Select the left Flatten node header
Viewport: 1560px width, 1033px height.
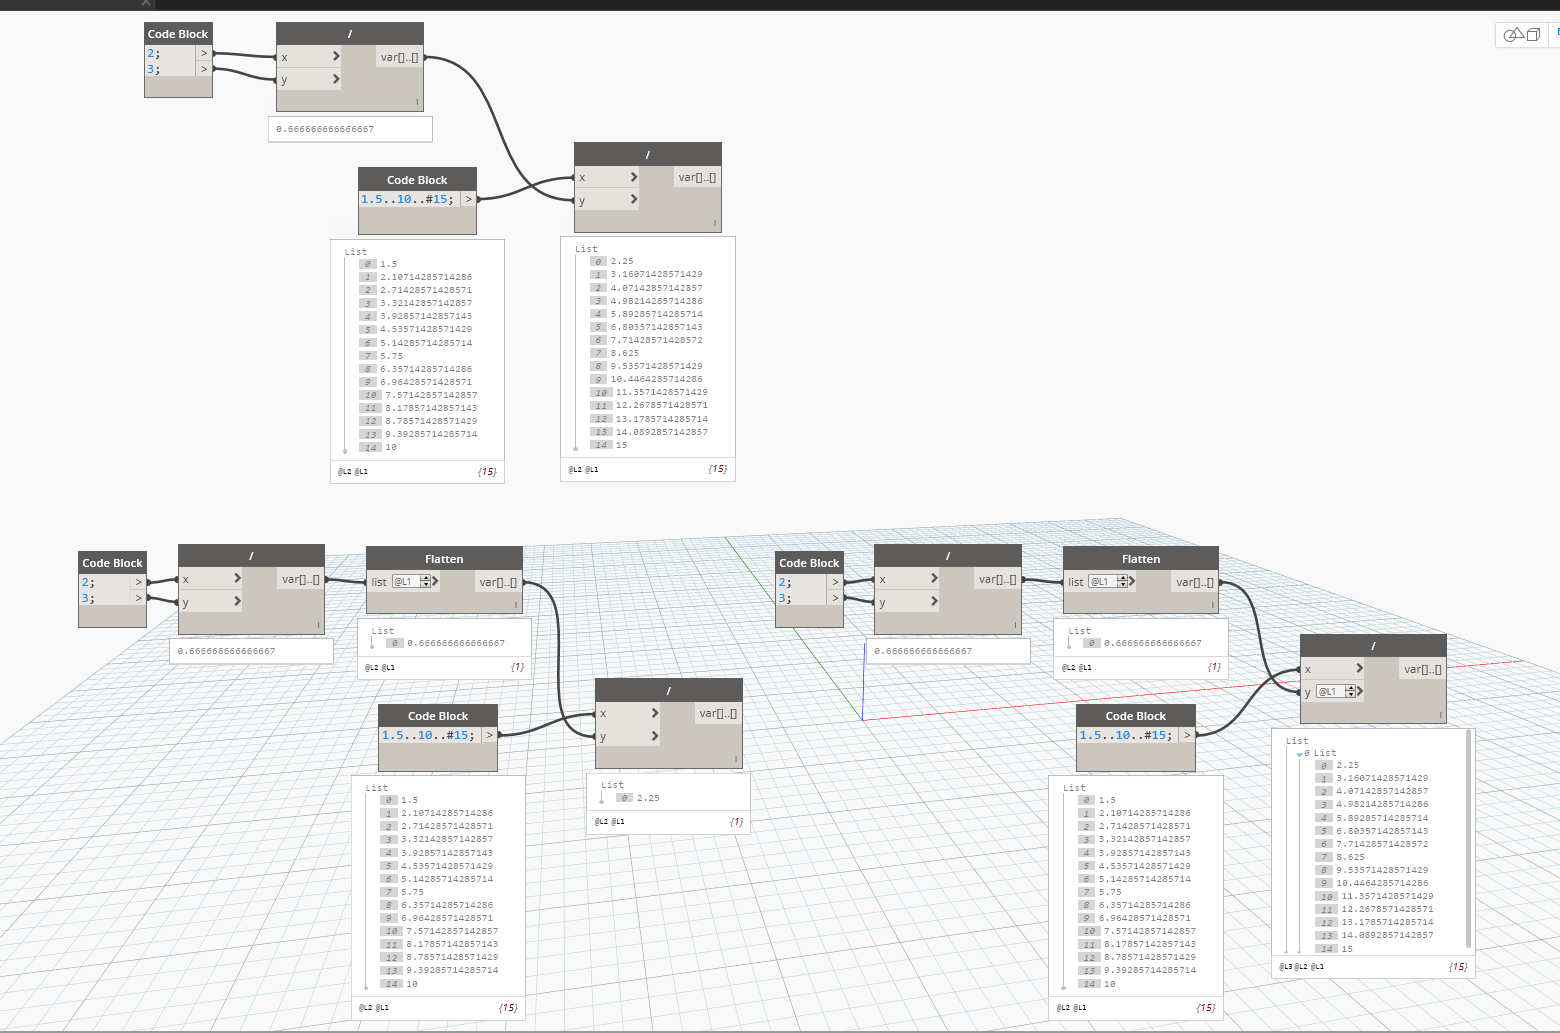coord(444,558)
